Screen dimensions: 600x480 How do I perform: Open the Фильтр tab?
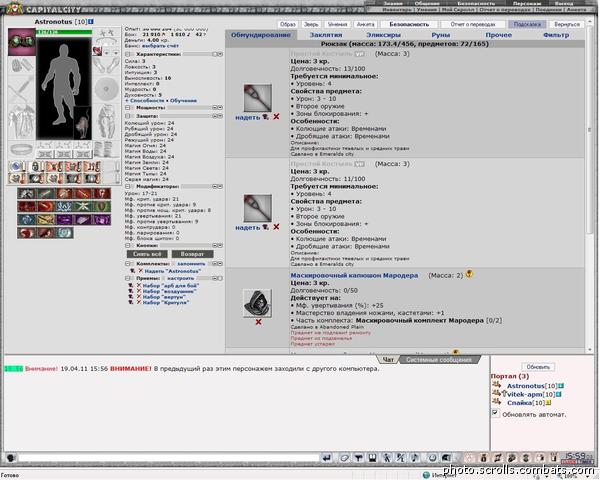tap(556, 35)
